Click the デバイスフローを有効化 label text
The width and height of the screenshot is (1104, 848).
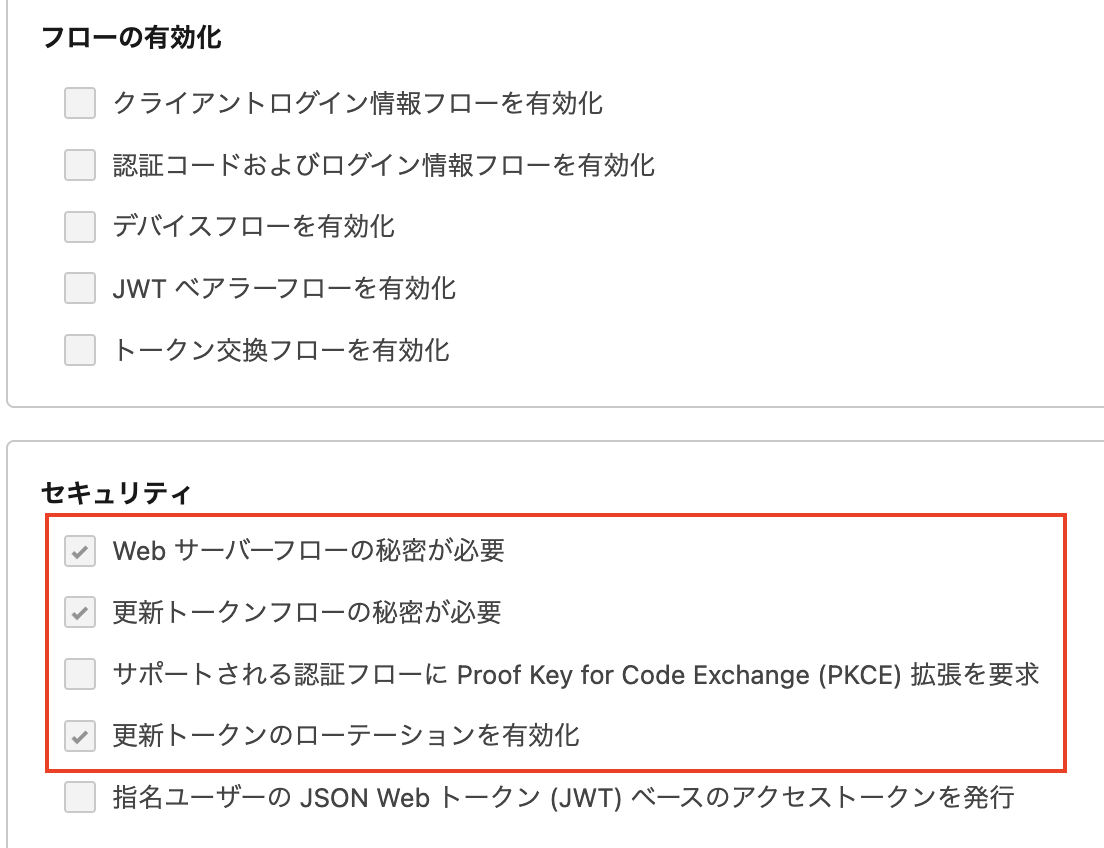[254, 227]
